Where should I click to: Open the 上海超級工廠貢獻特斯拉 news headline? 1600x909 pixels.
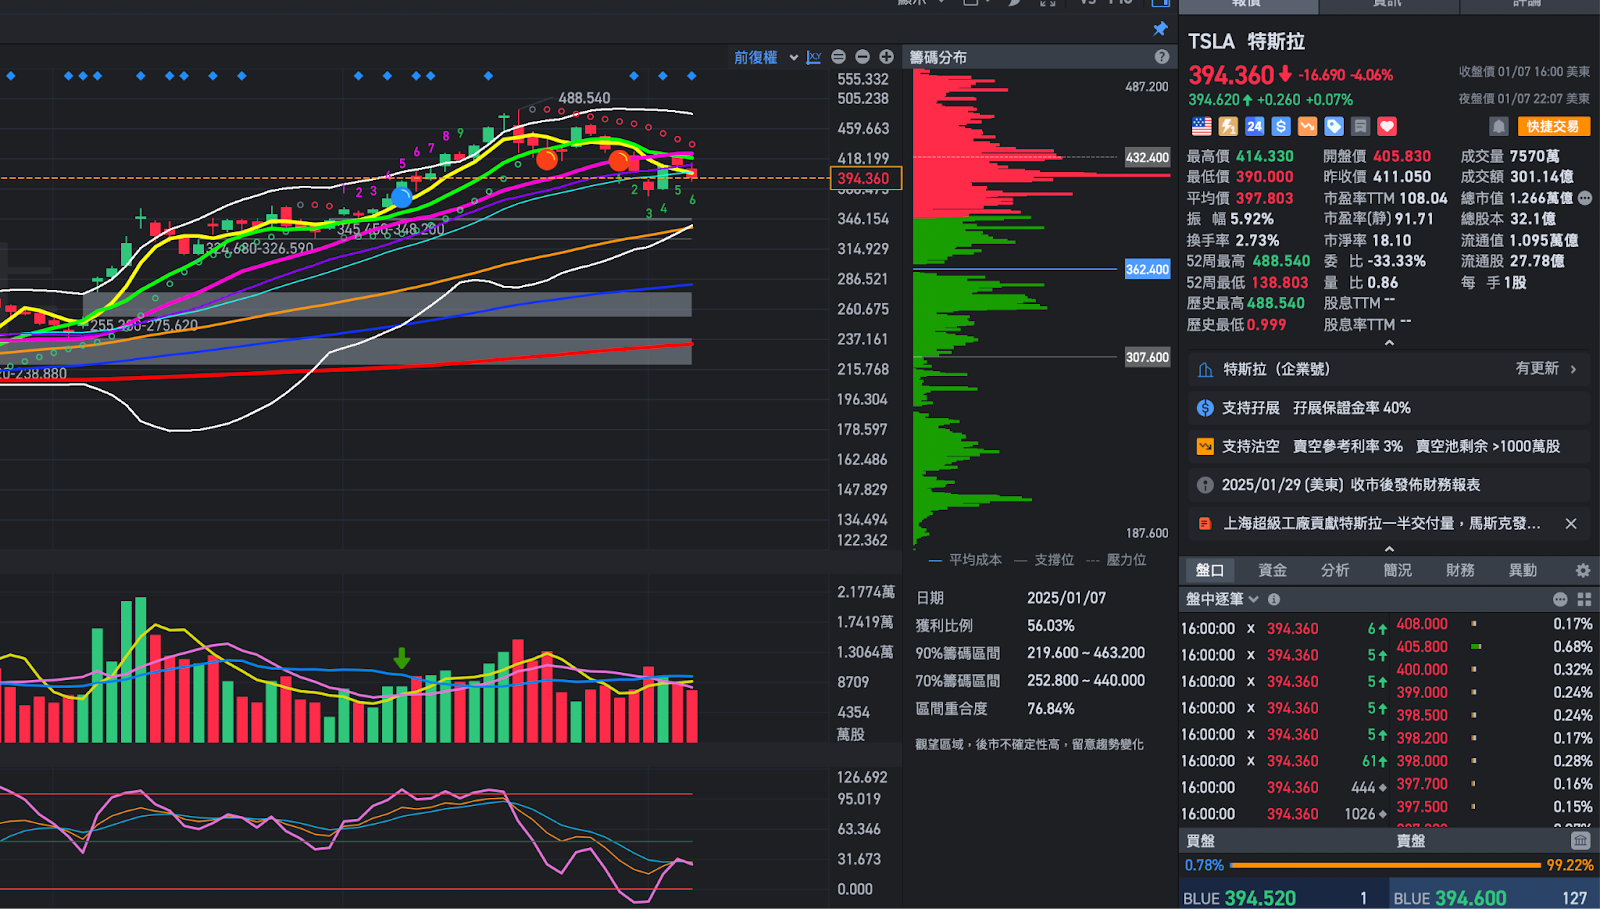[x=1381, y=523]
